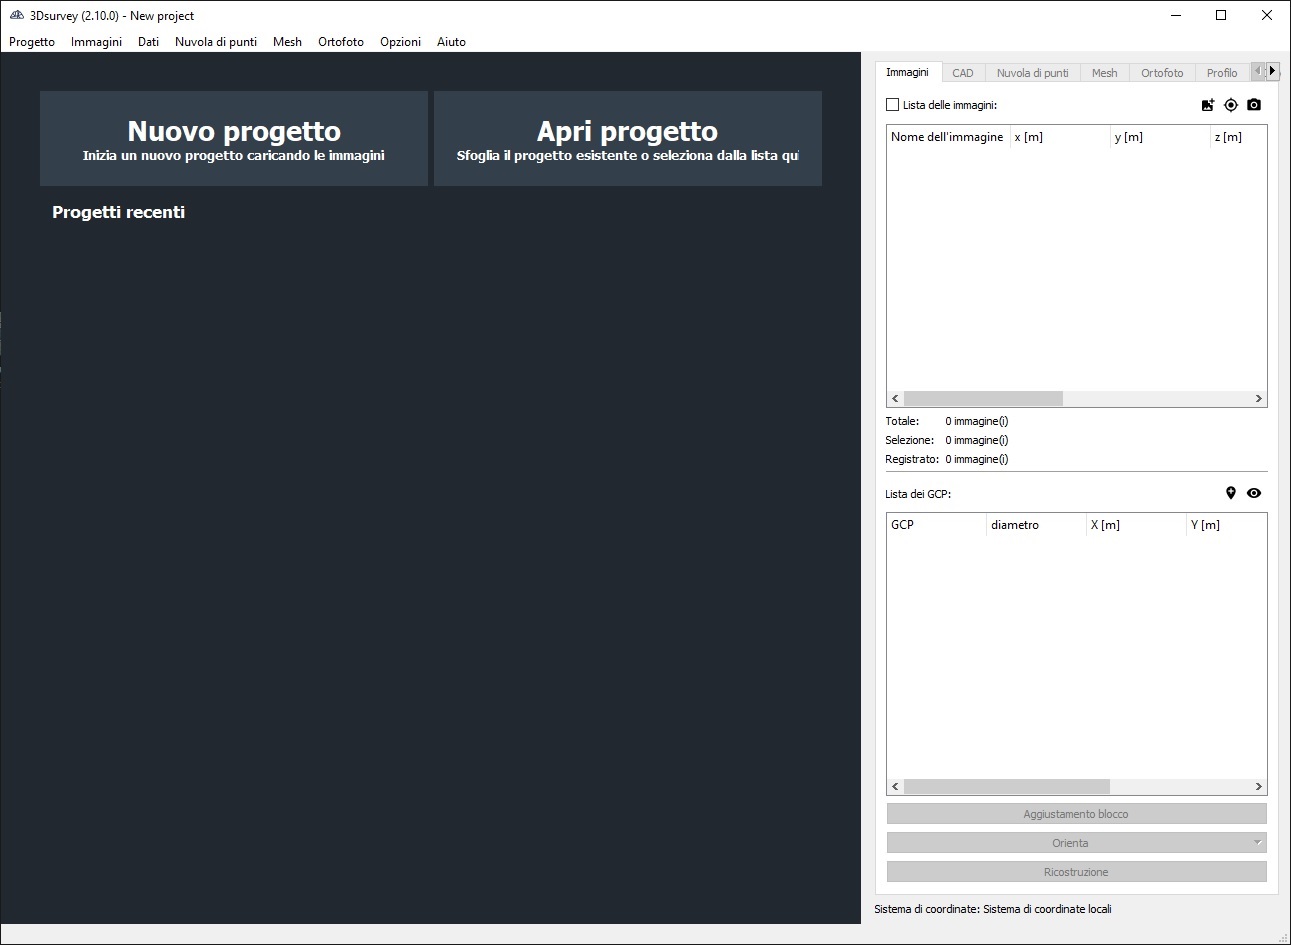Click the X [m] column header in GCP list
1291x945 pixels.
[x=1136, y=525]
